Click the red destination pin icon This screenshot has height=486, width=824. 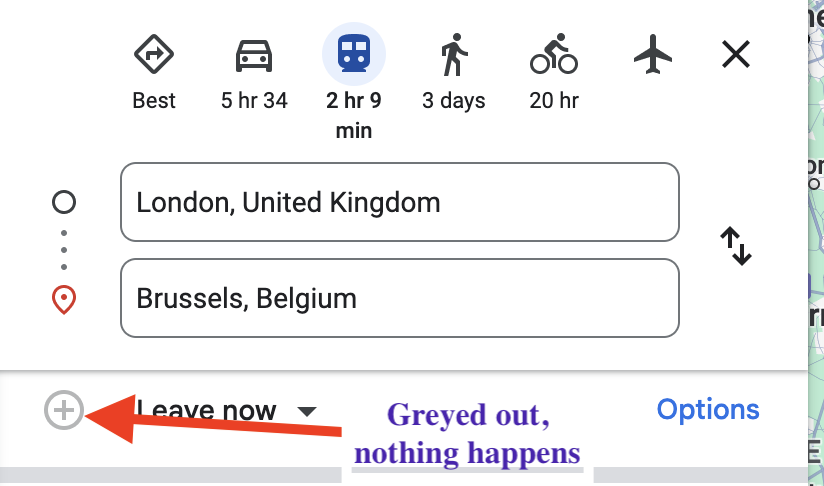pos(64,299)
